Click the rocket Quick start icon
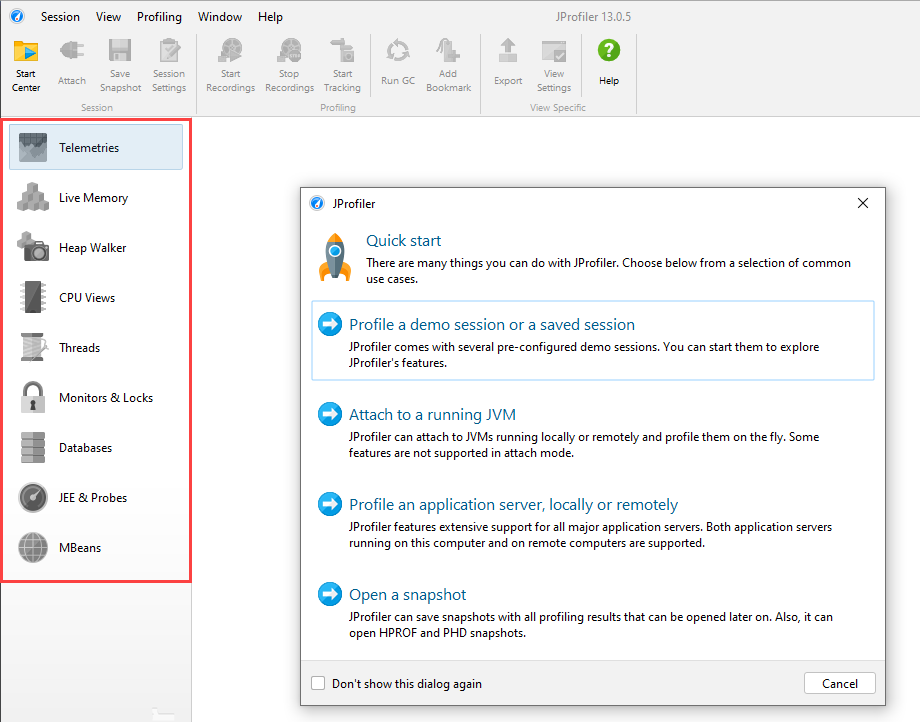920x722 pixels. [335, 257]
